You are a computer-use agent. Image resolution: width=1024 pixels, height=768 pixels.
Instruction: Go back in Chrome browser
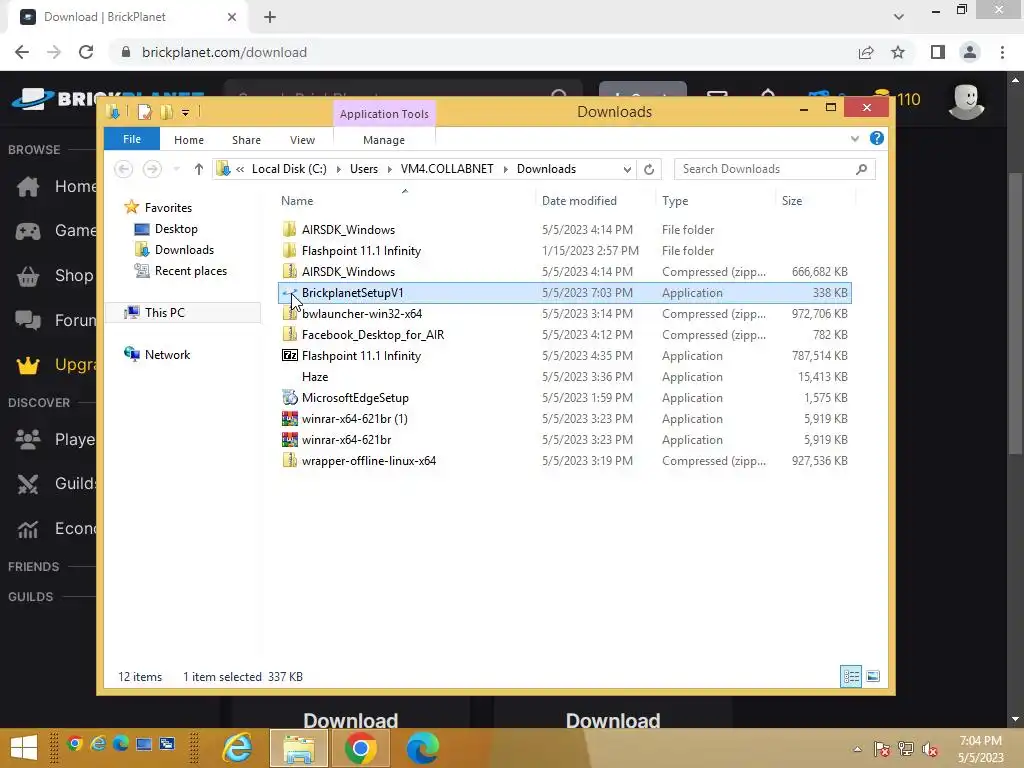(22, 52)
